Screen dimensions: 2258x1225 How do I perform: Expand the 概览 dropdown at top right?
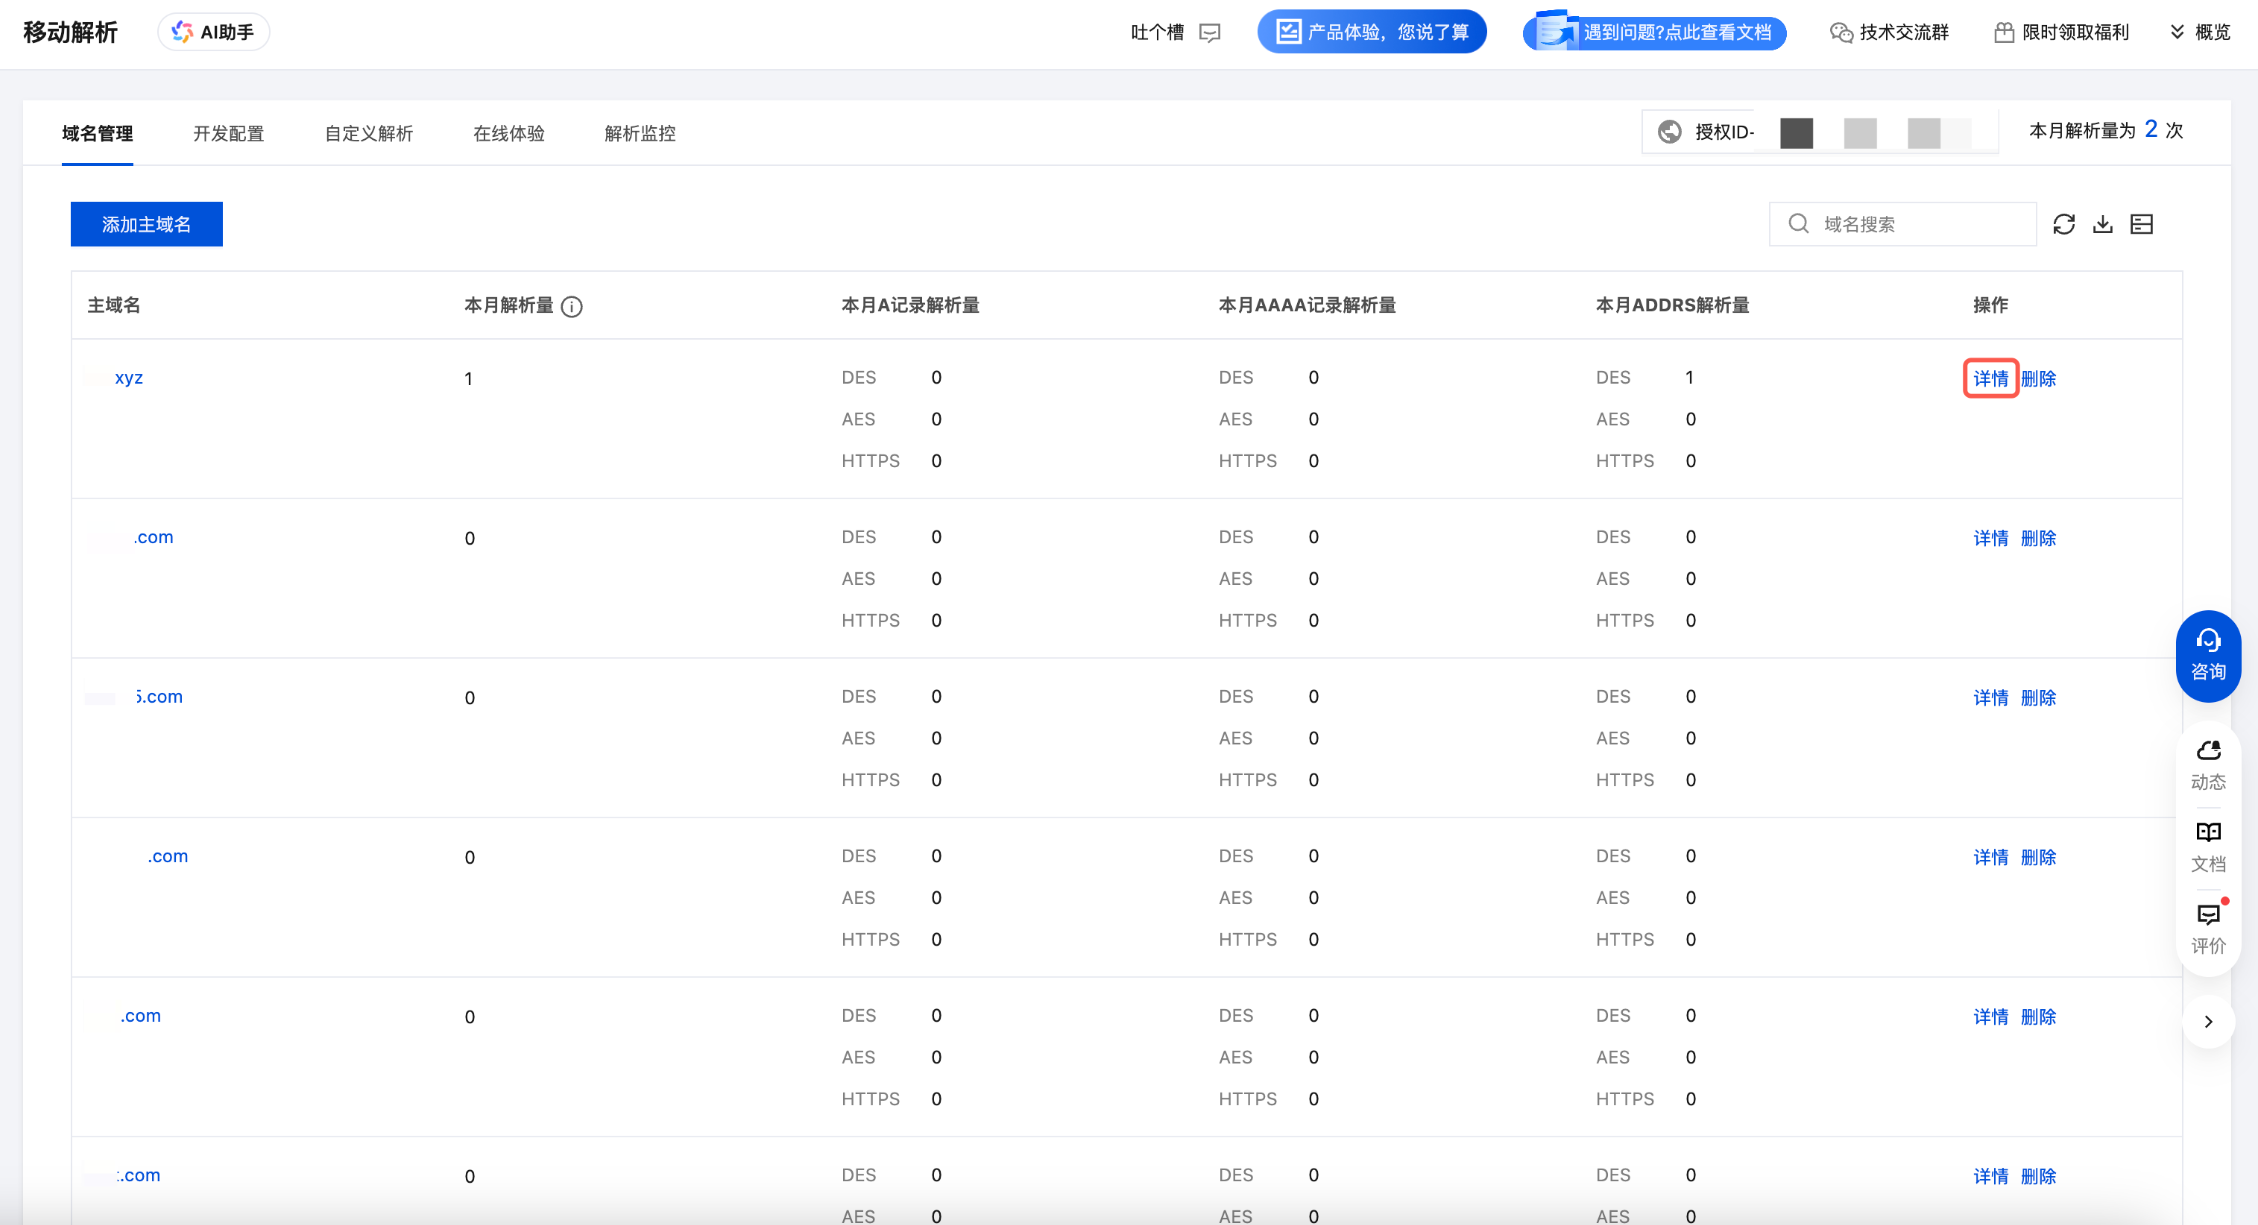(2201, 32)
